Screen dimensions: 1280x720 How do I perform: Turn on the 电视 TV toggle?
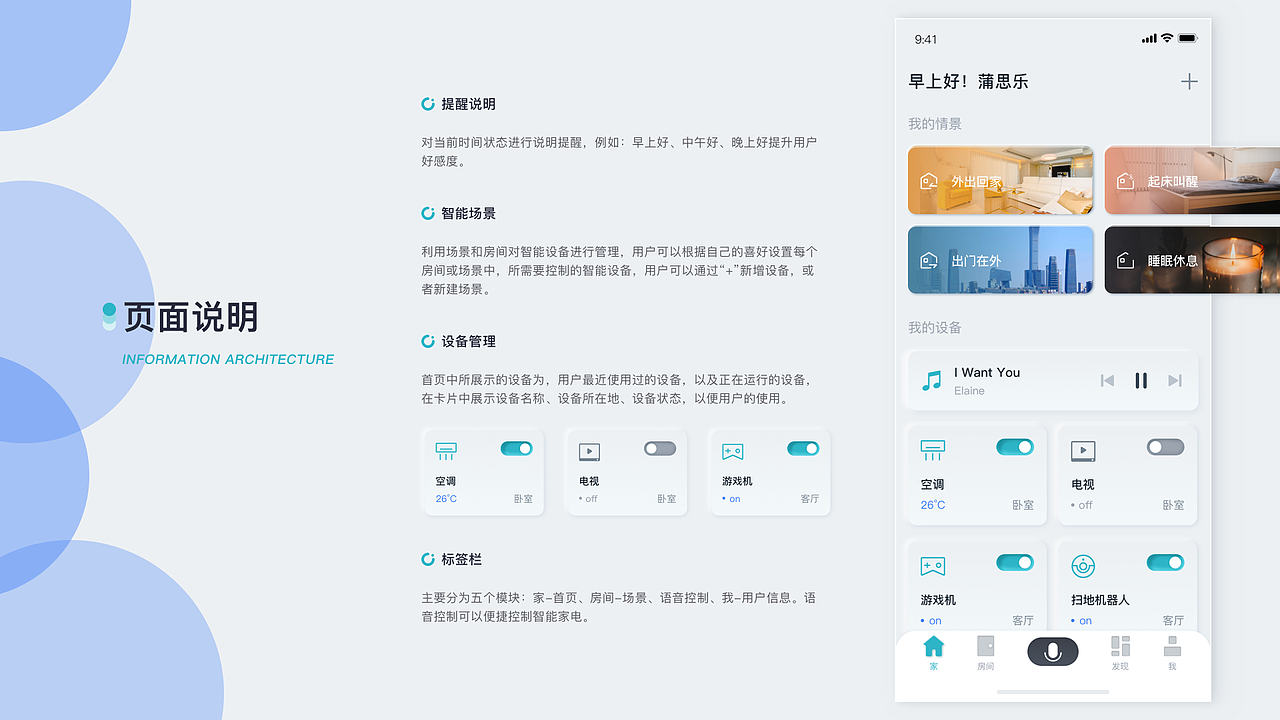click(1165, 447)
